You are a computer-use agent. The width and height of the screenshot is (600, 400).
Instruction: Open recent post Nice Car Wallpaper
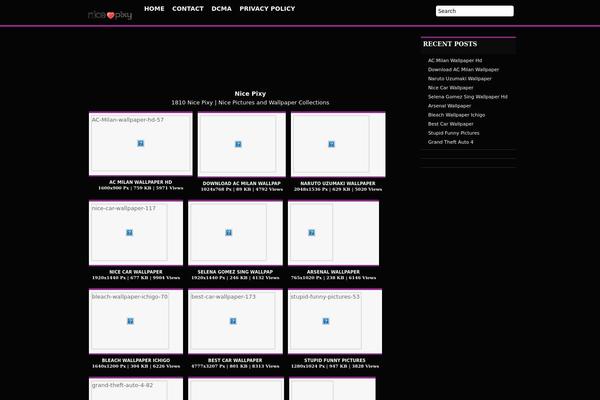tap(450, 88)
